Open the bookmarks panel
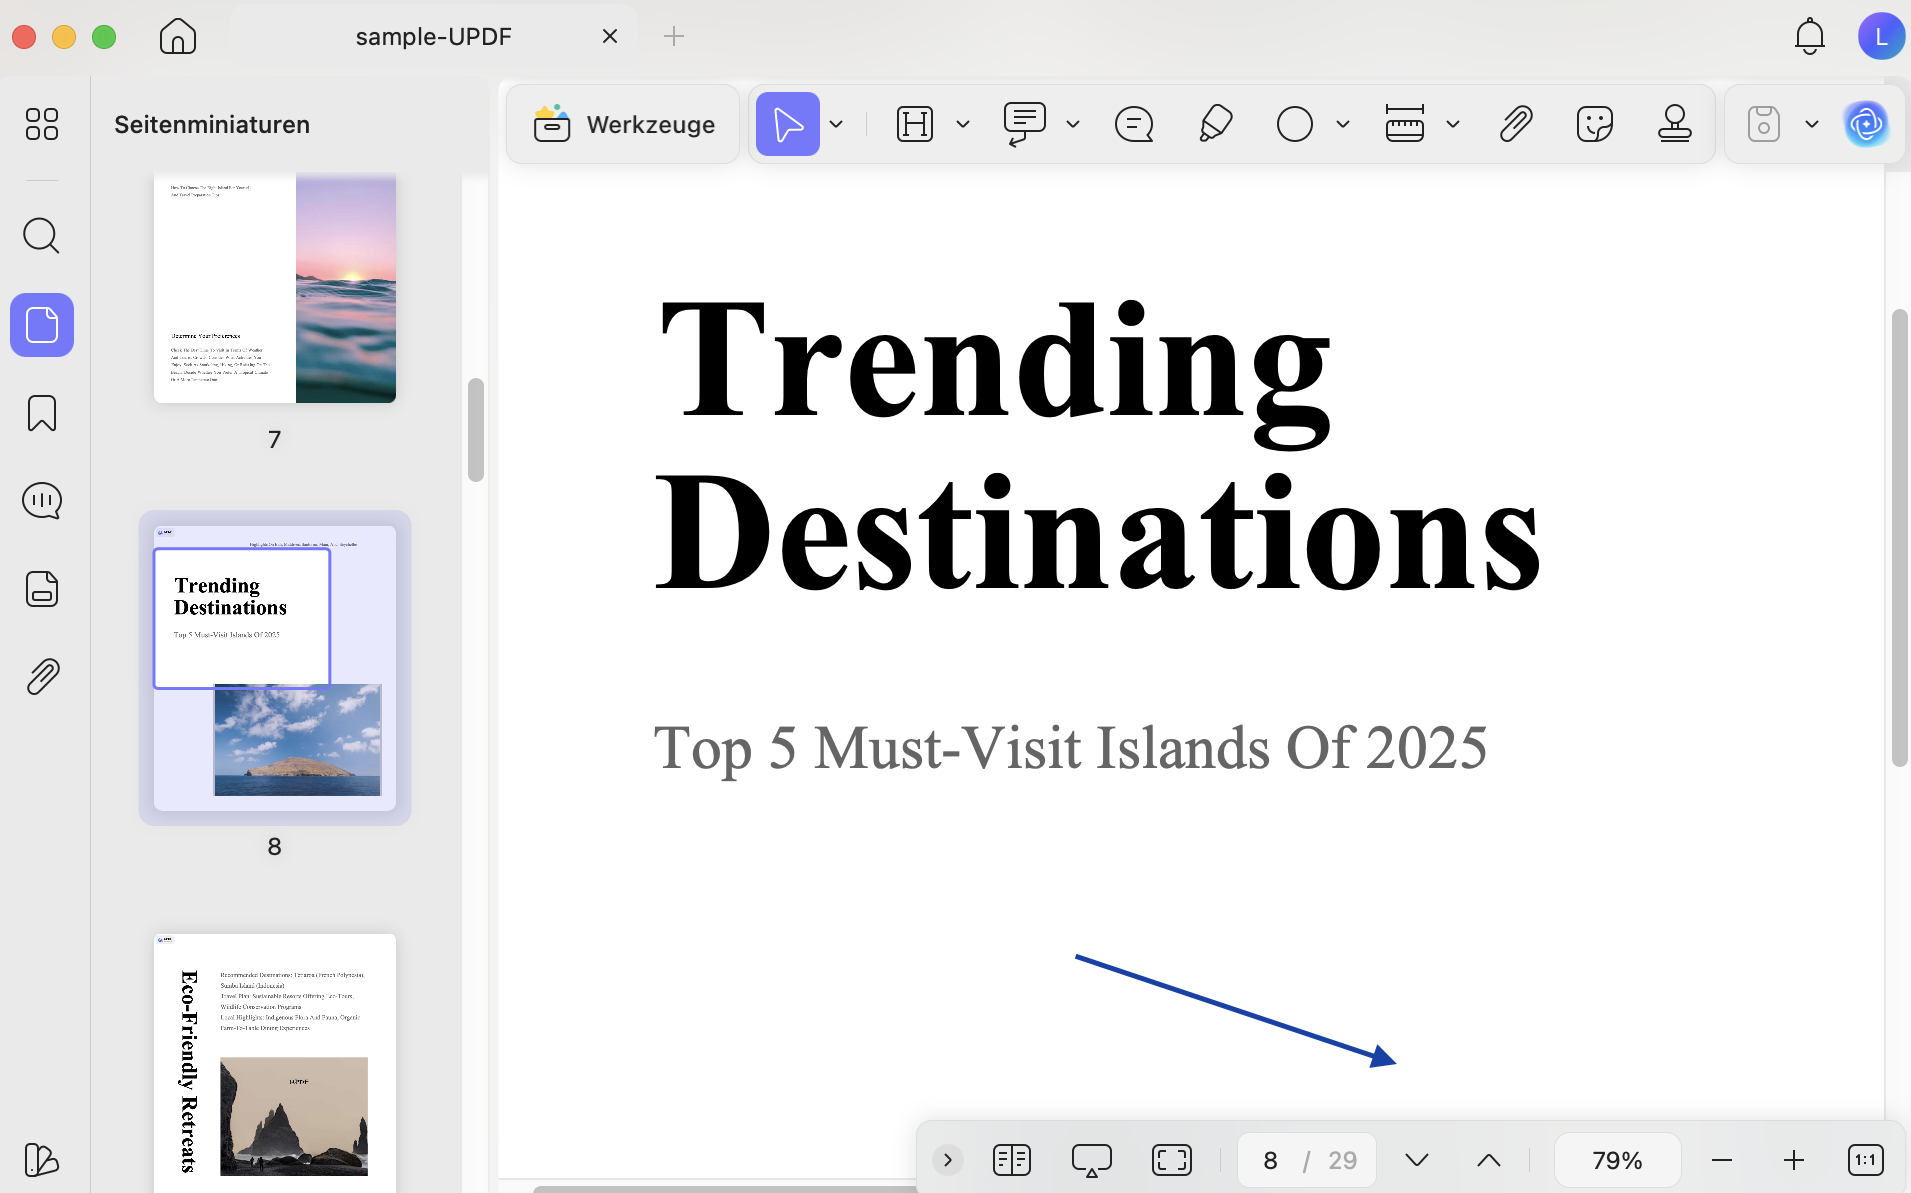Screen dimensions: 1911x1193 (41, 413)
